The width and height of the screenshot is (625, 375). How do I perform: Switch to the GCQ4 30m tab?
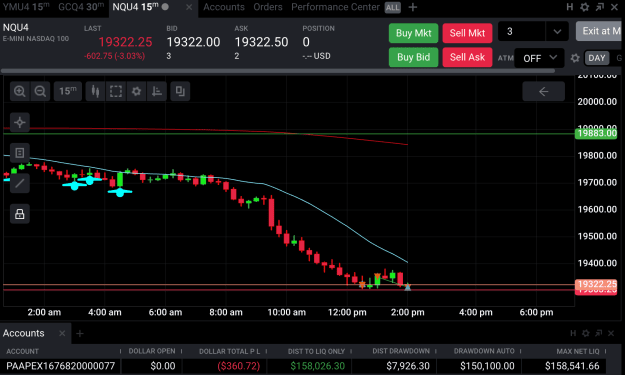(81, 7)
